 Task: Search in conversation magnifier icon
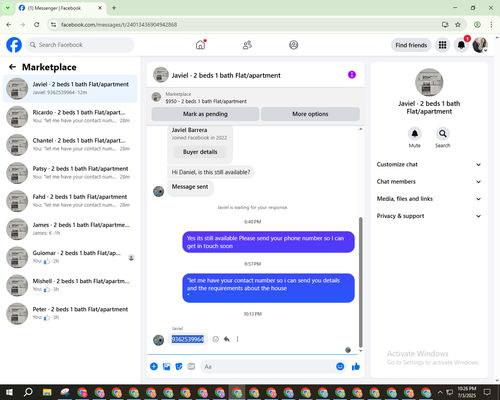[442, 134]
